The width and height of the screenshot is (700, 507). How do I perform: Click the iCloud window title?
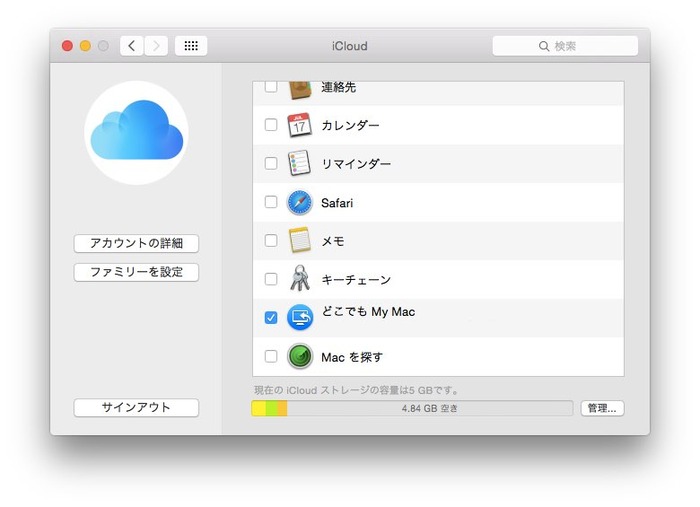point(350,46)
